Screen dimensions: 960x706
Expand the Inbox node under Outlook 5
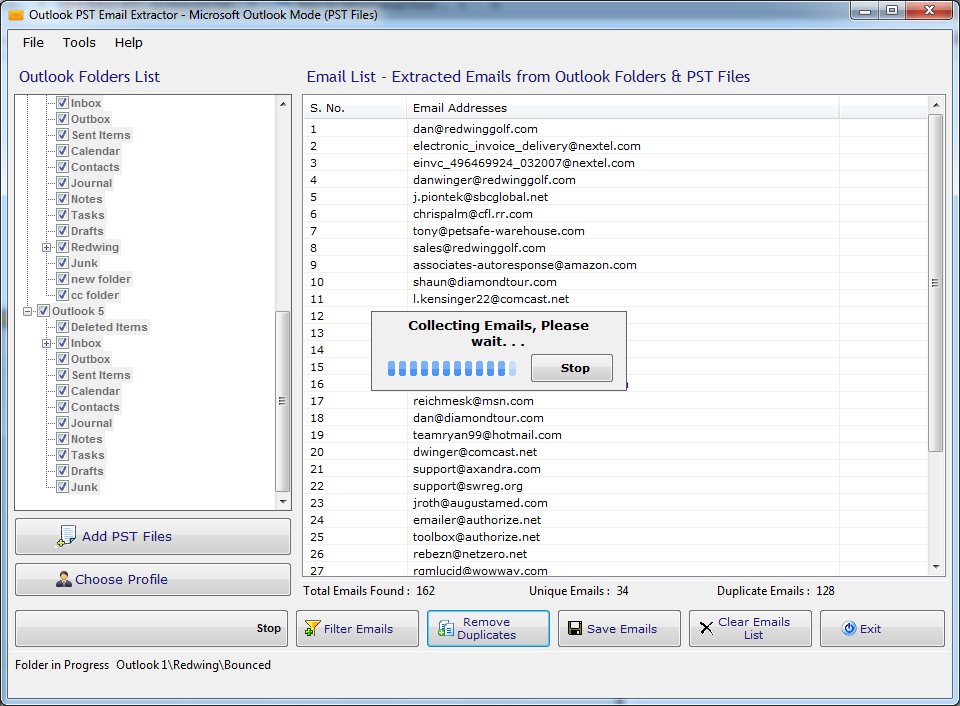47,344
